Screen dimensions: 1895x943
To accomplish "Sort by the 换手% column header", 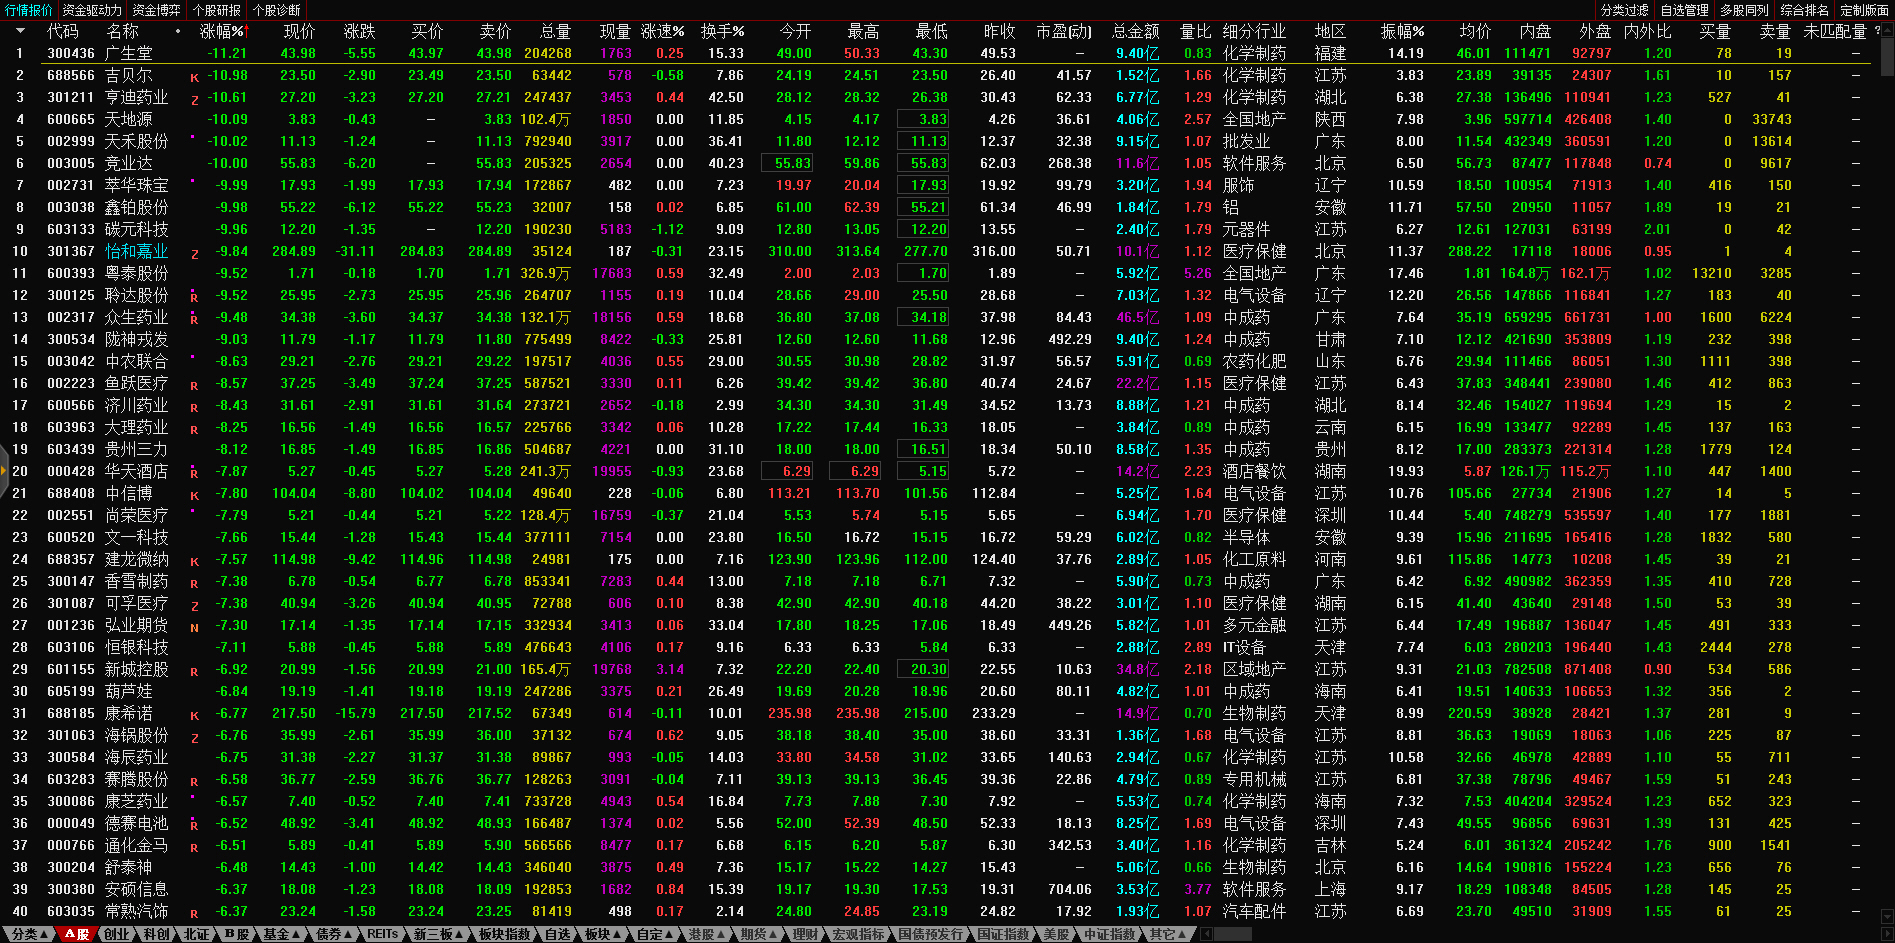I will point(722,31).
